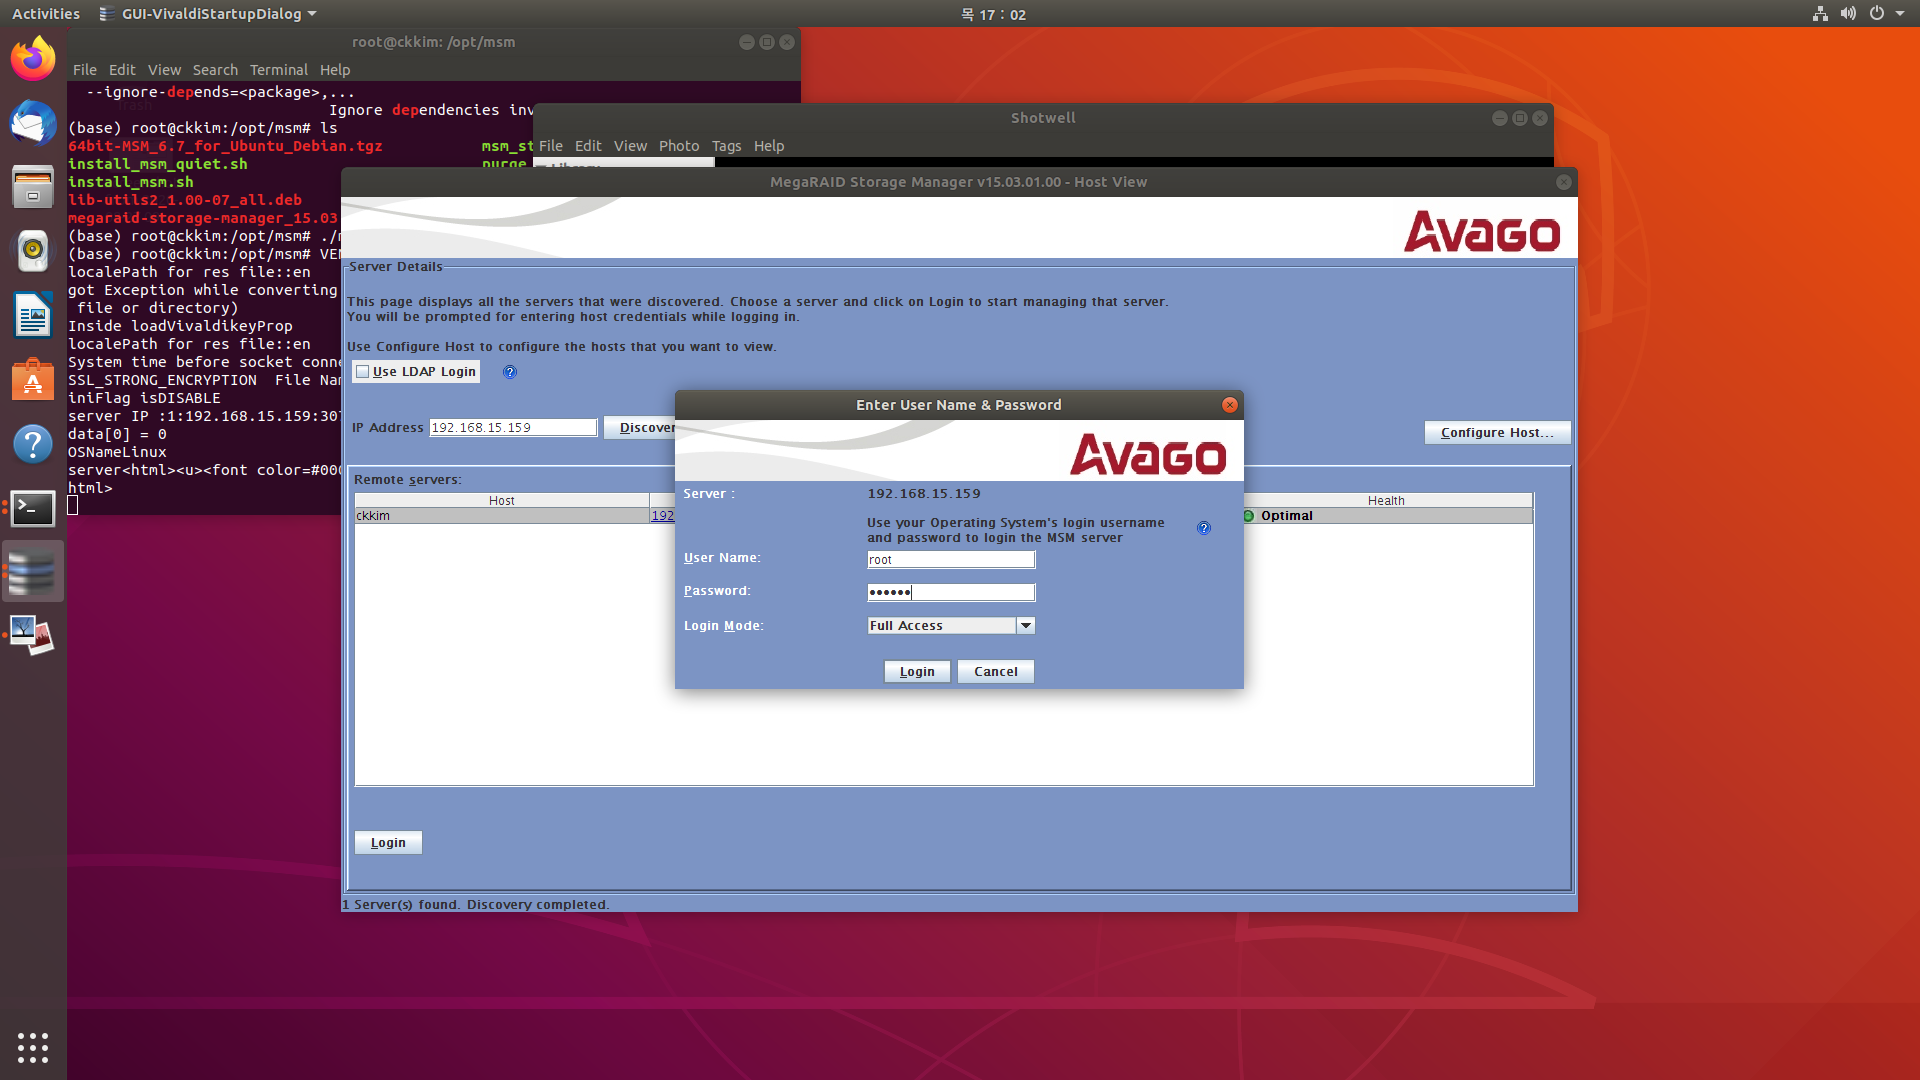Click the Discover Host button
Viewport: 1920px width, 1080px height.
[x=640, y=428]
